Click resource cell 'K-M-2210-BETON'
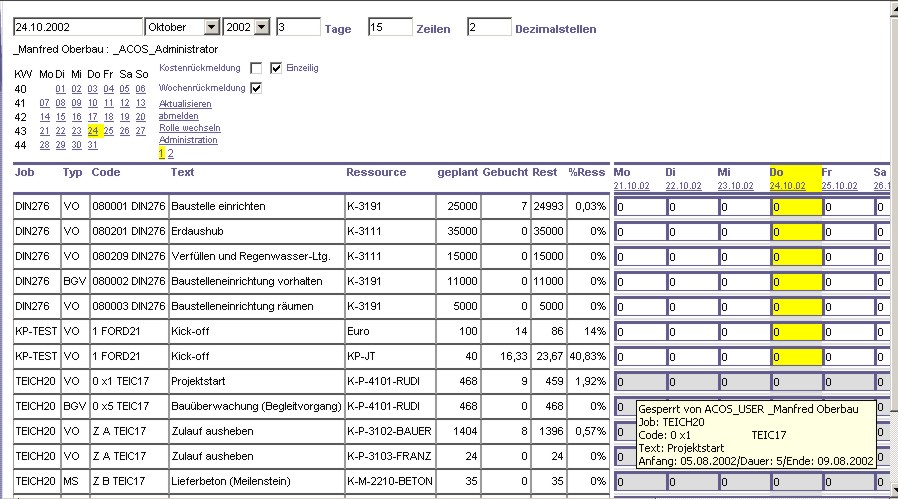 [x=390, y=481]
